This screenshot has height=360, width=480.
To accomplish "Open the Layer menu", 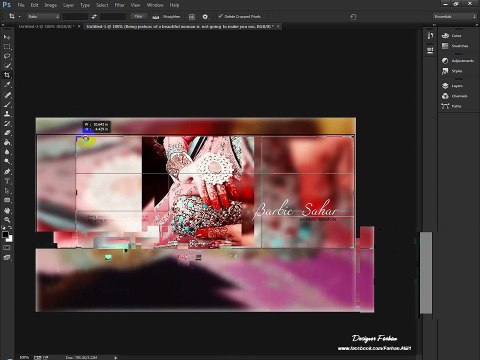I will [x=69, y=5].
